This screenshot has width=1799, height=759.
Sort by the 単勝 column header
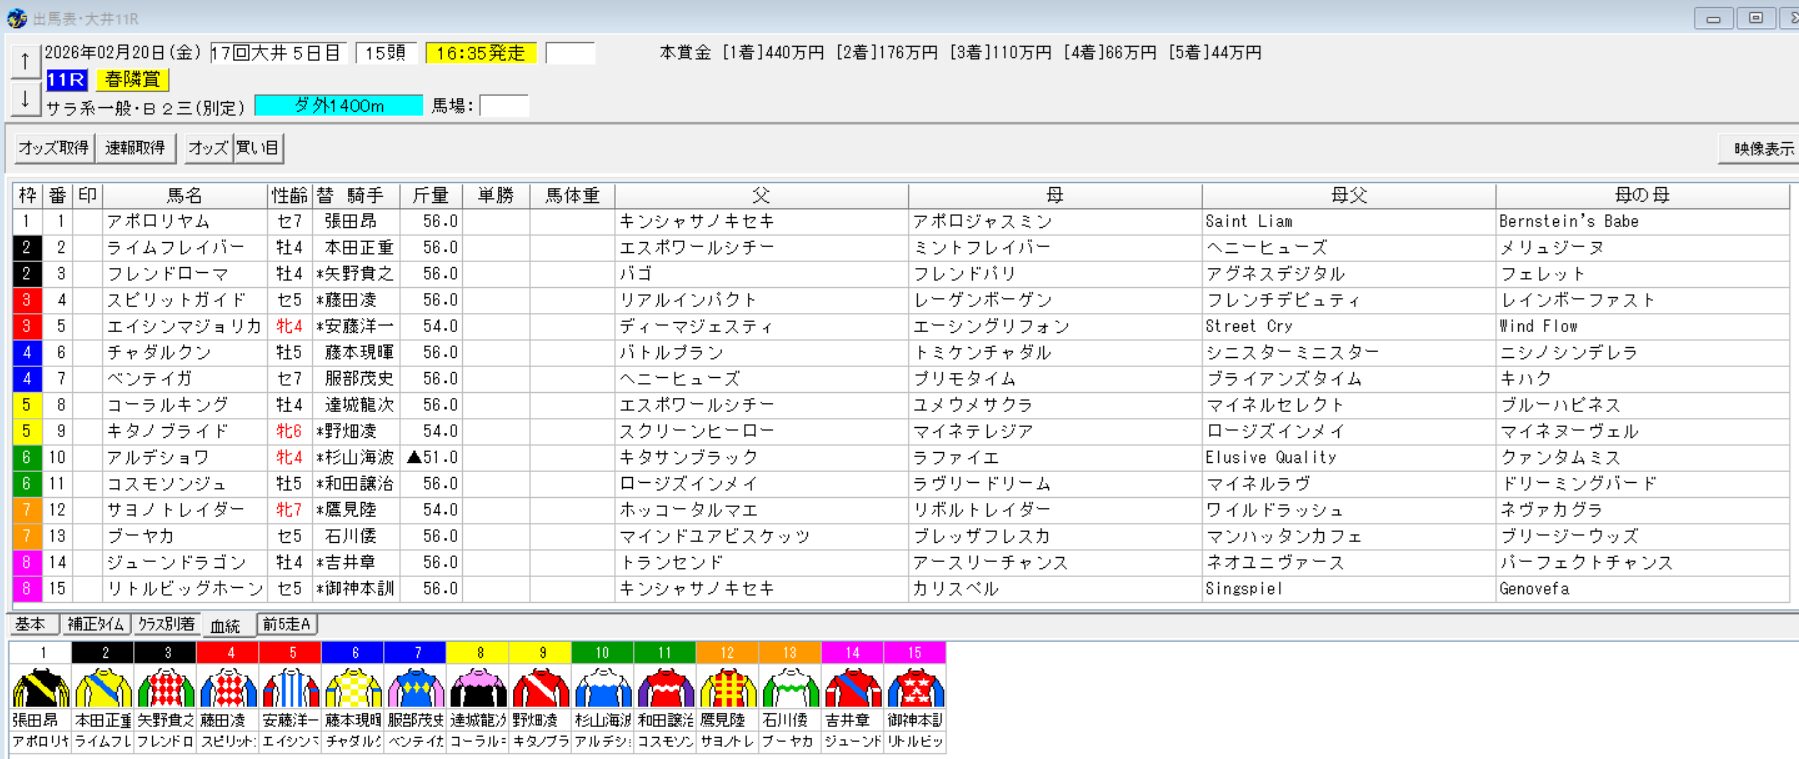(x=495, y=196)
